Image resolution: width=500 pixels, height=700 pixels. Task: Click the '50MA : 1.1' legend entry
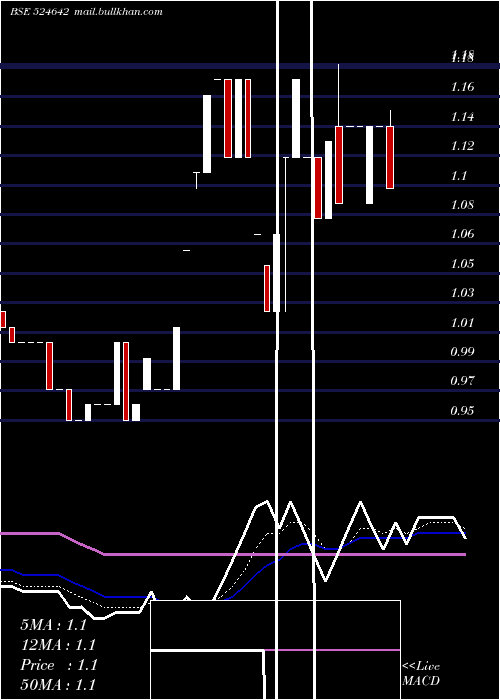pos(58,685)
